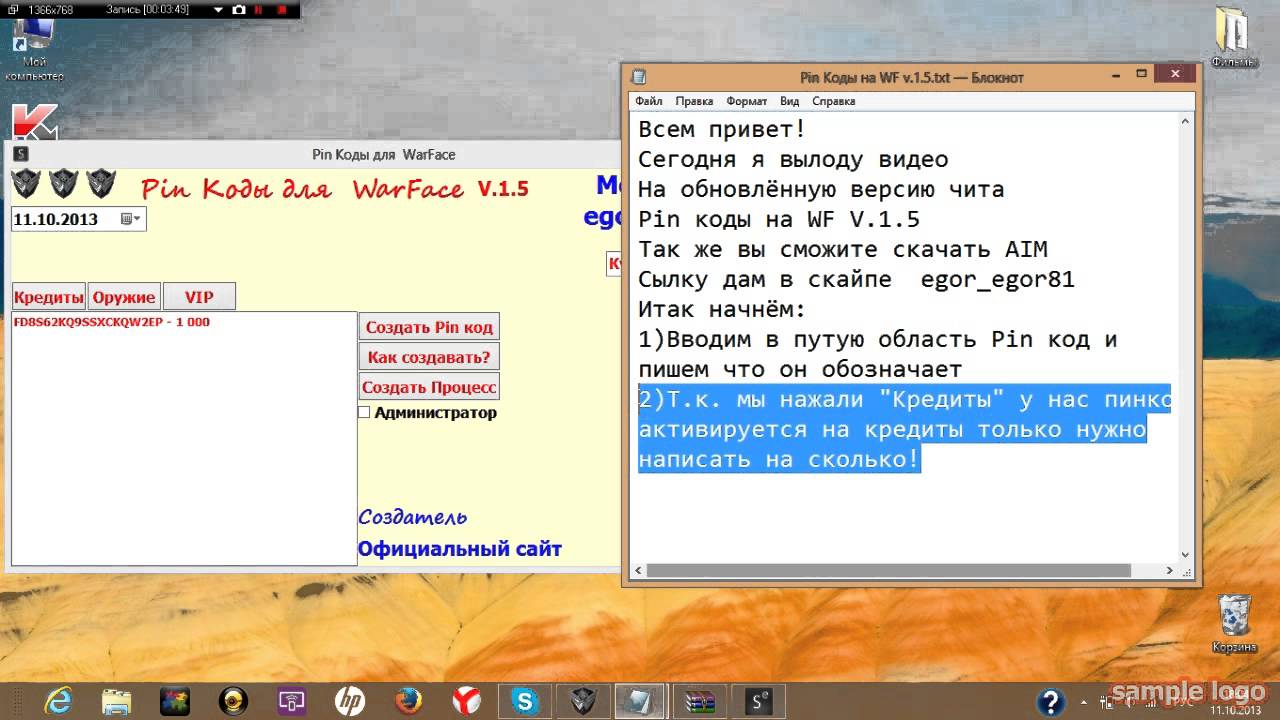Screen dimensions: 1280x720
Task: Switch to the Warface emblem taskbar app
Action: coord(582,701)
